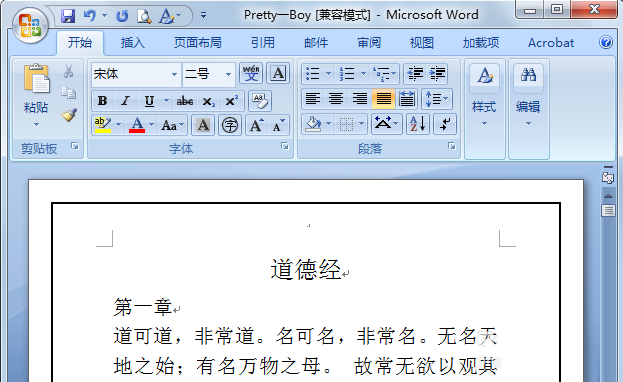The image size is (623, 382).
Task: Toggle superscript formatting
Action: point(232,101)
